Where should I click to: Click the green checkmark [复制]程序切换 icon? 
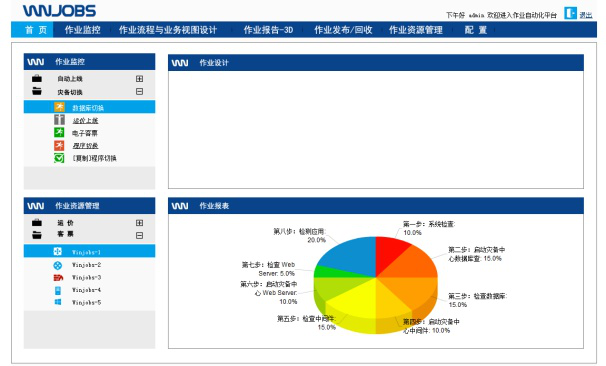59,158
